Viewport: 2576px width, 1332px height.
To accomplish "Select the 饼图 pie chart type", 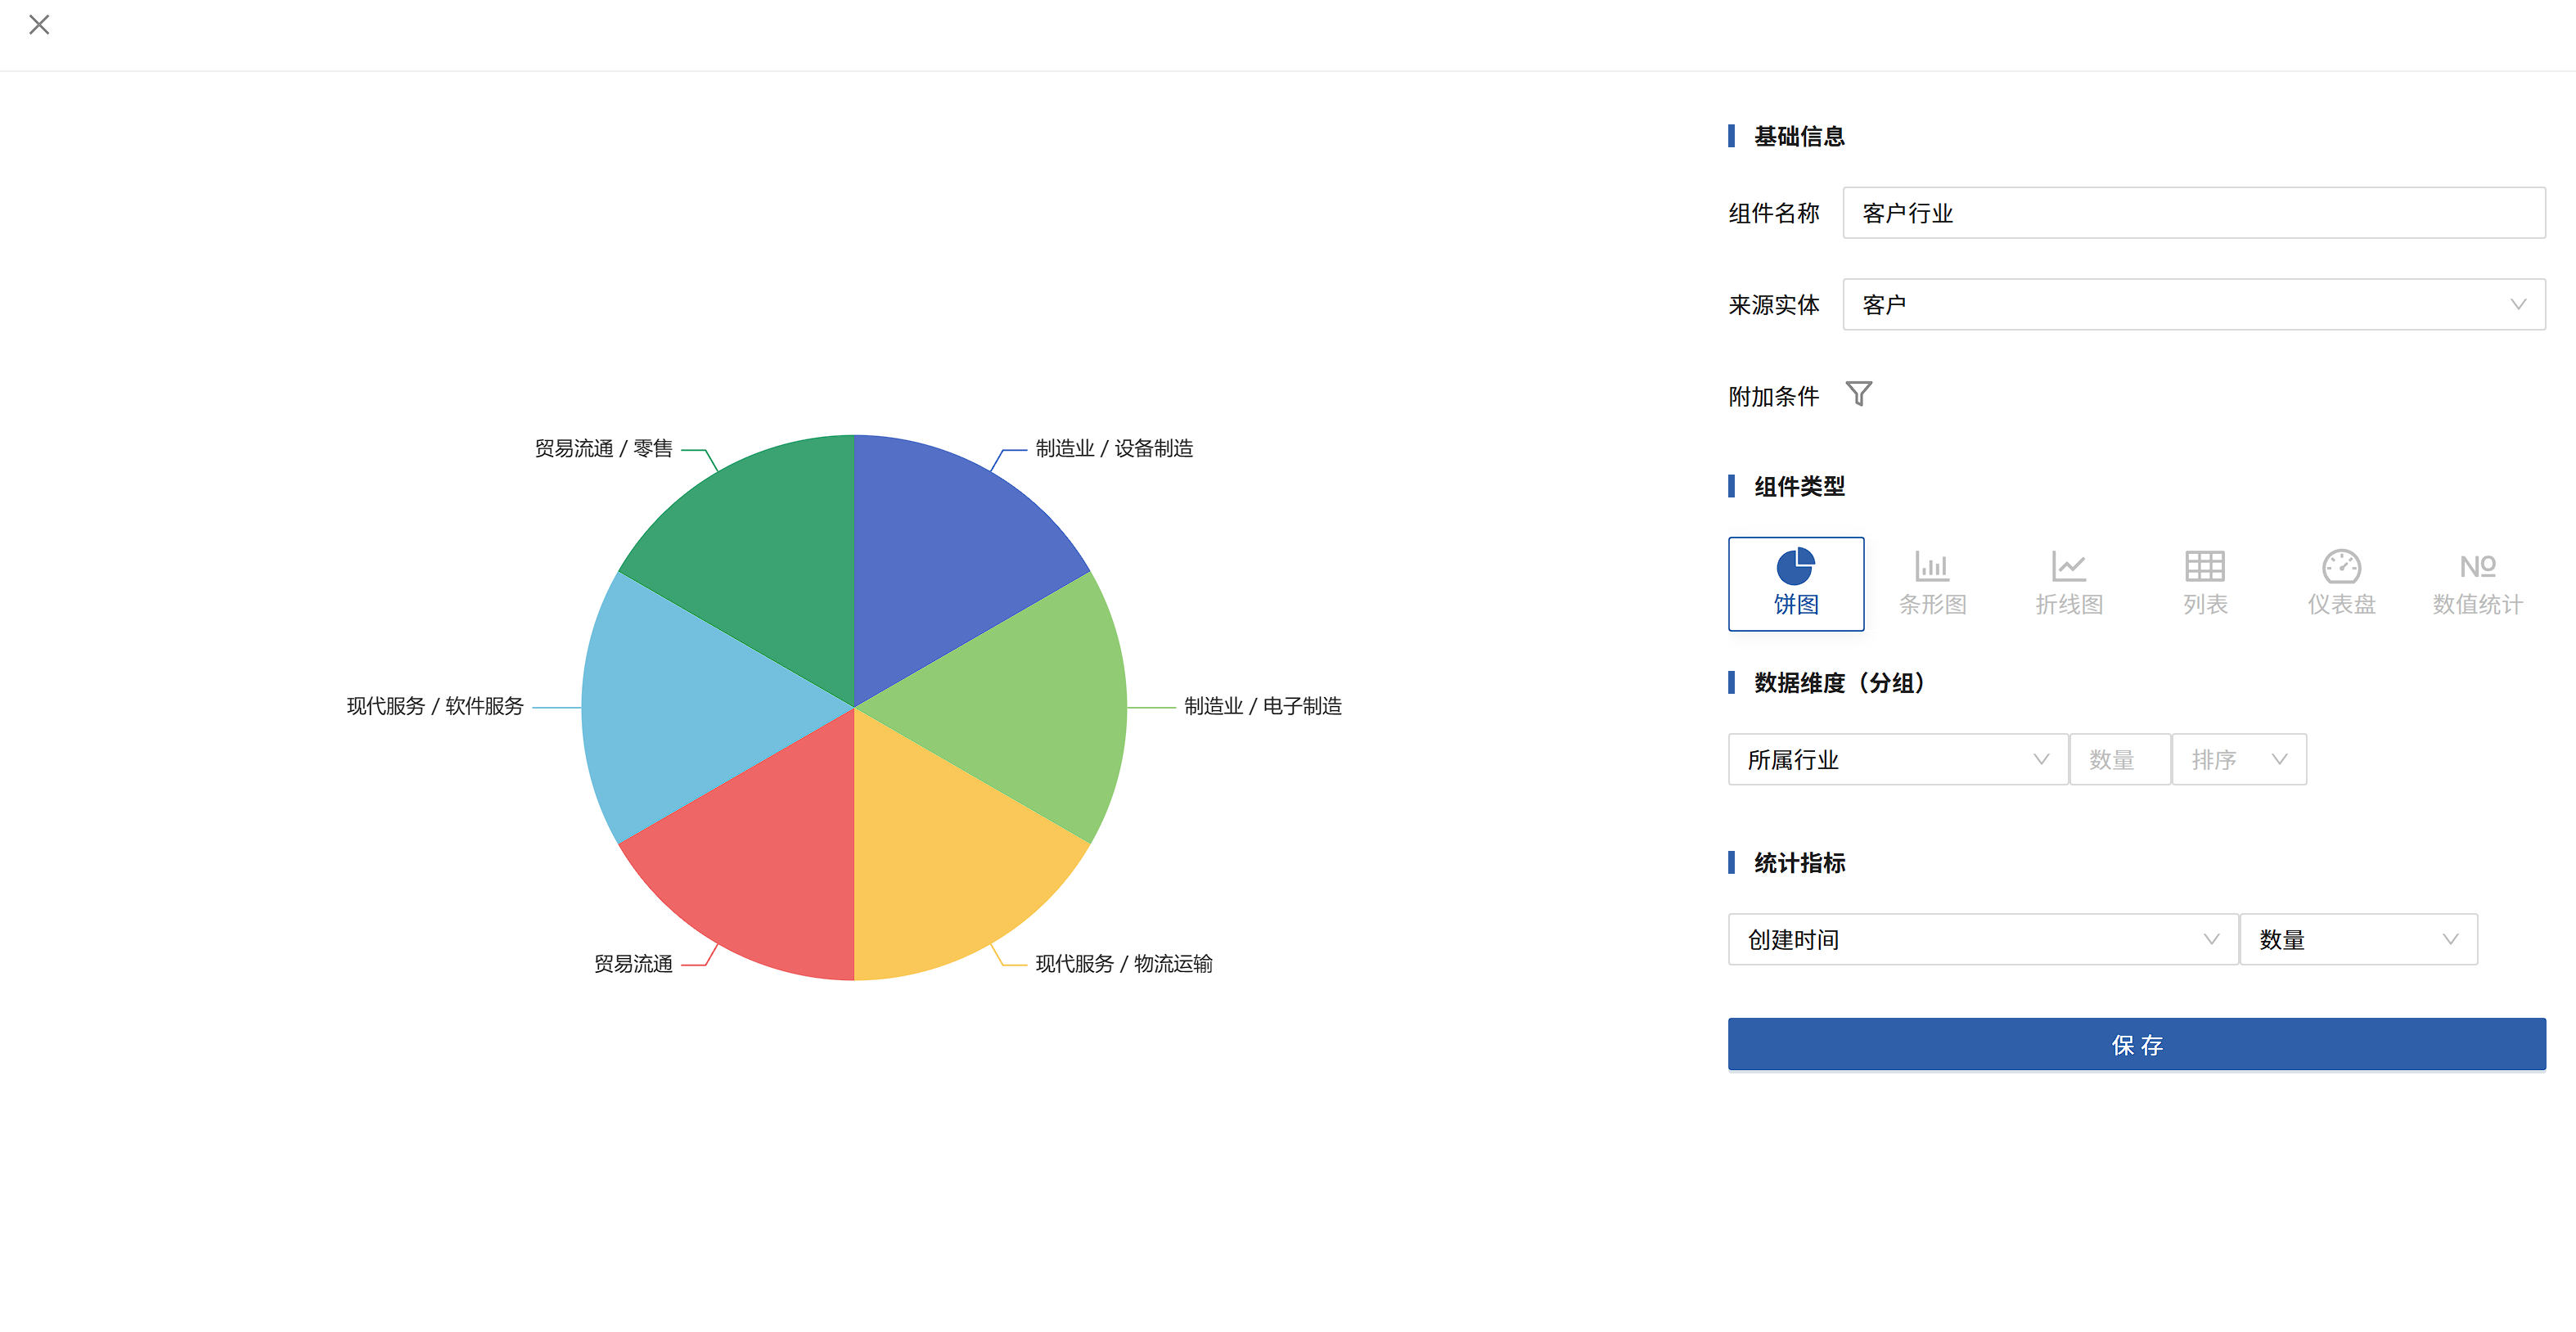I will [1796, 584].
